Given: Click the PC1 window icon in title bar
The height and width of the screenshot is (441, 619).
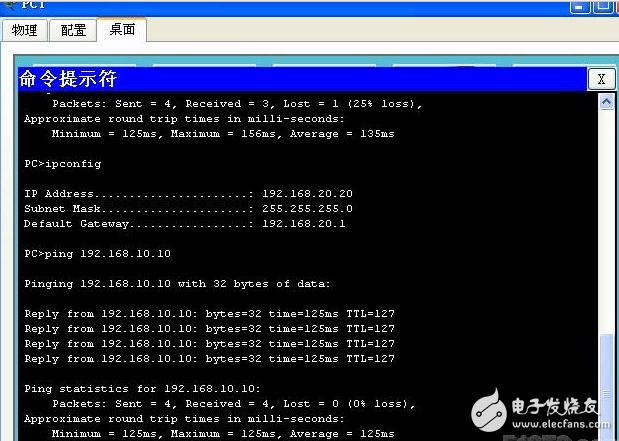Looking at the screenshot, I should [8, 4].
